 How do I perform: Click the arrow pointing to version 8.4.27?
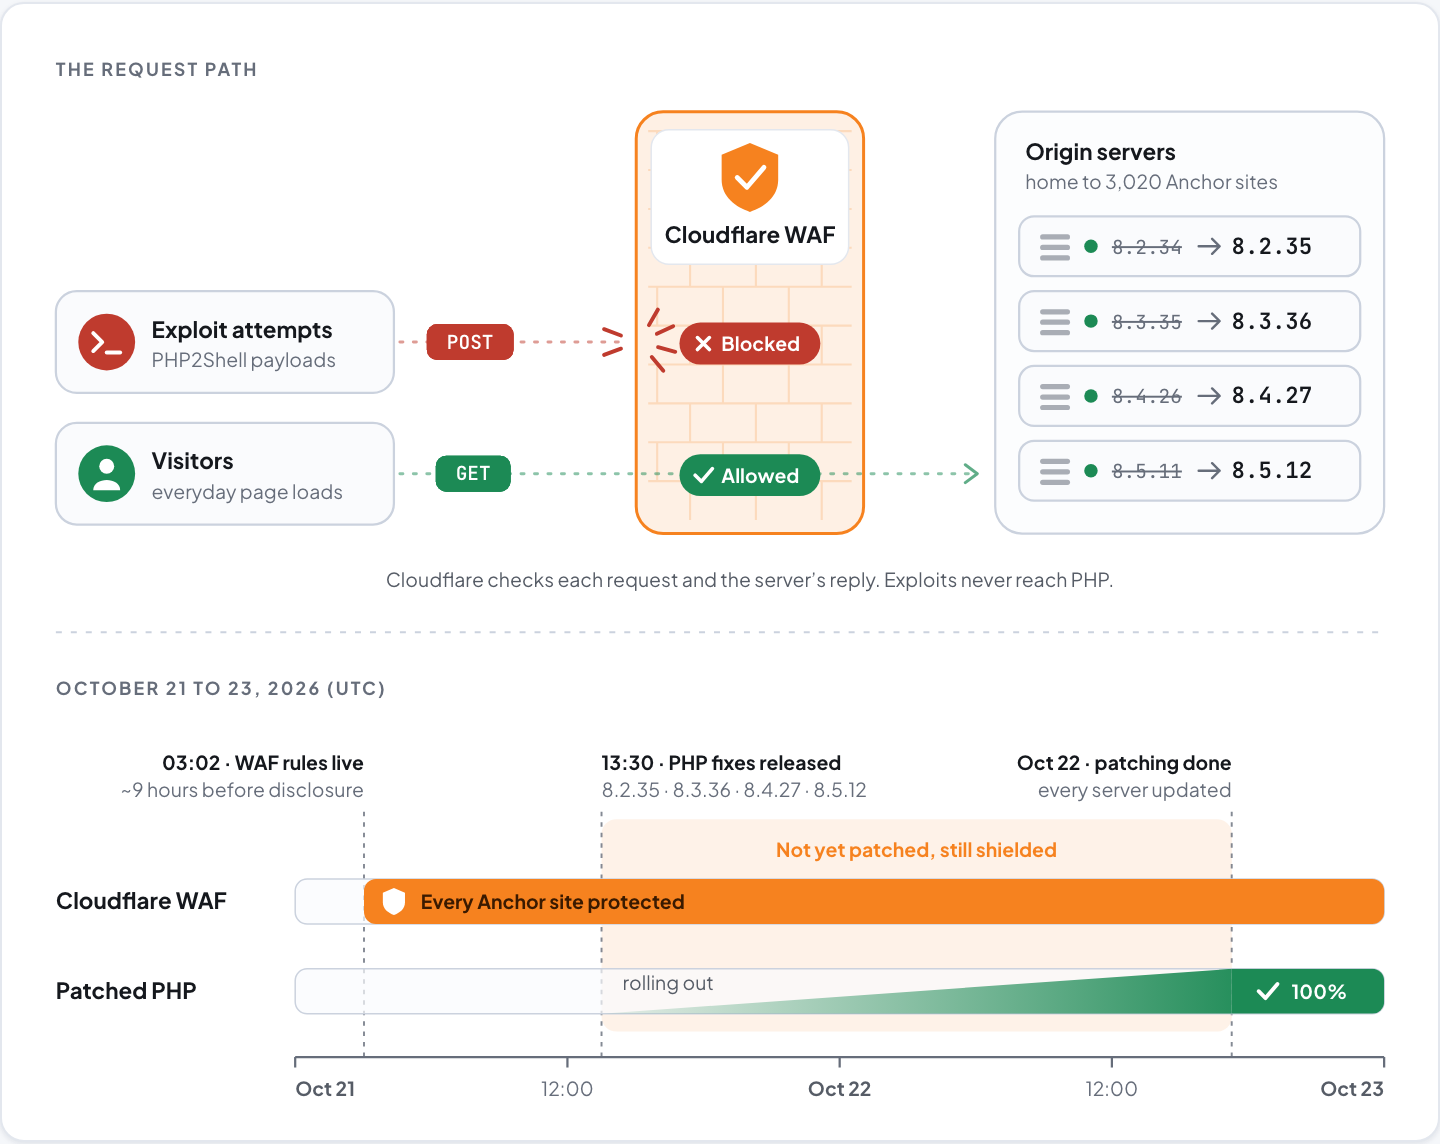[1209, 396]
